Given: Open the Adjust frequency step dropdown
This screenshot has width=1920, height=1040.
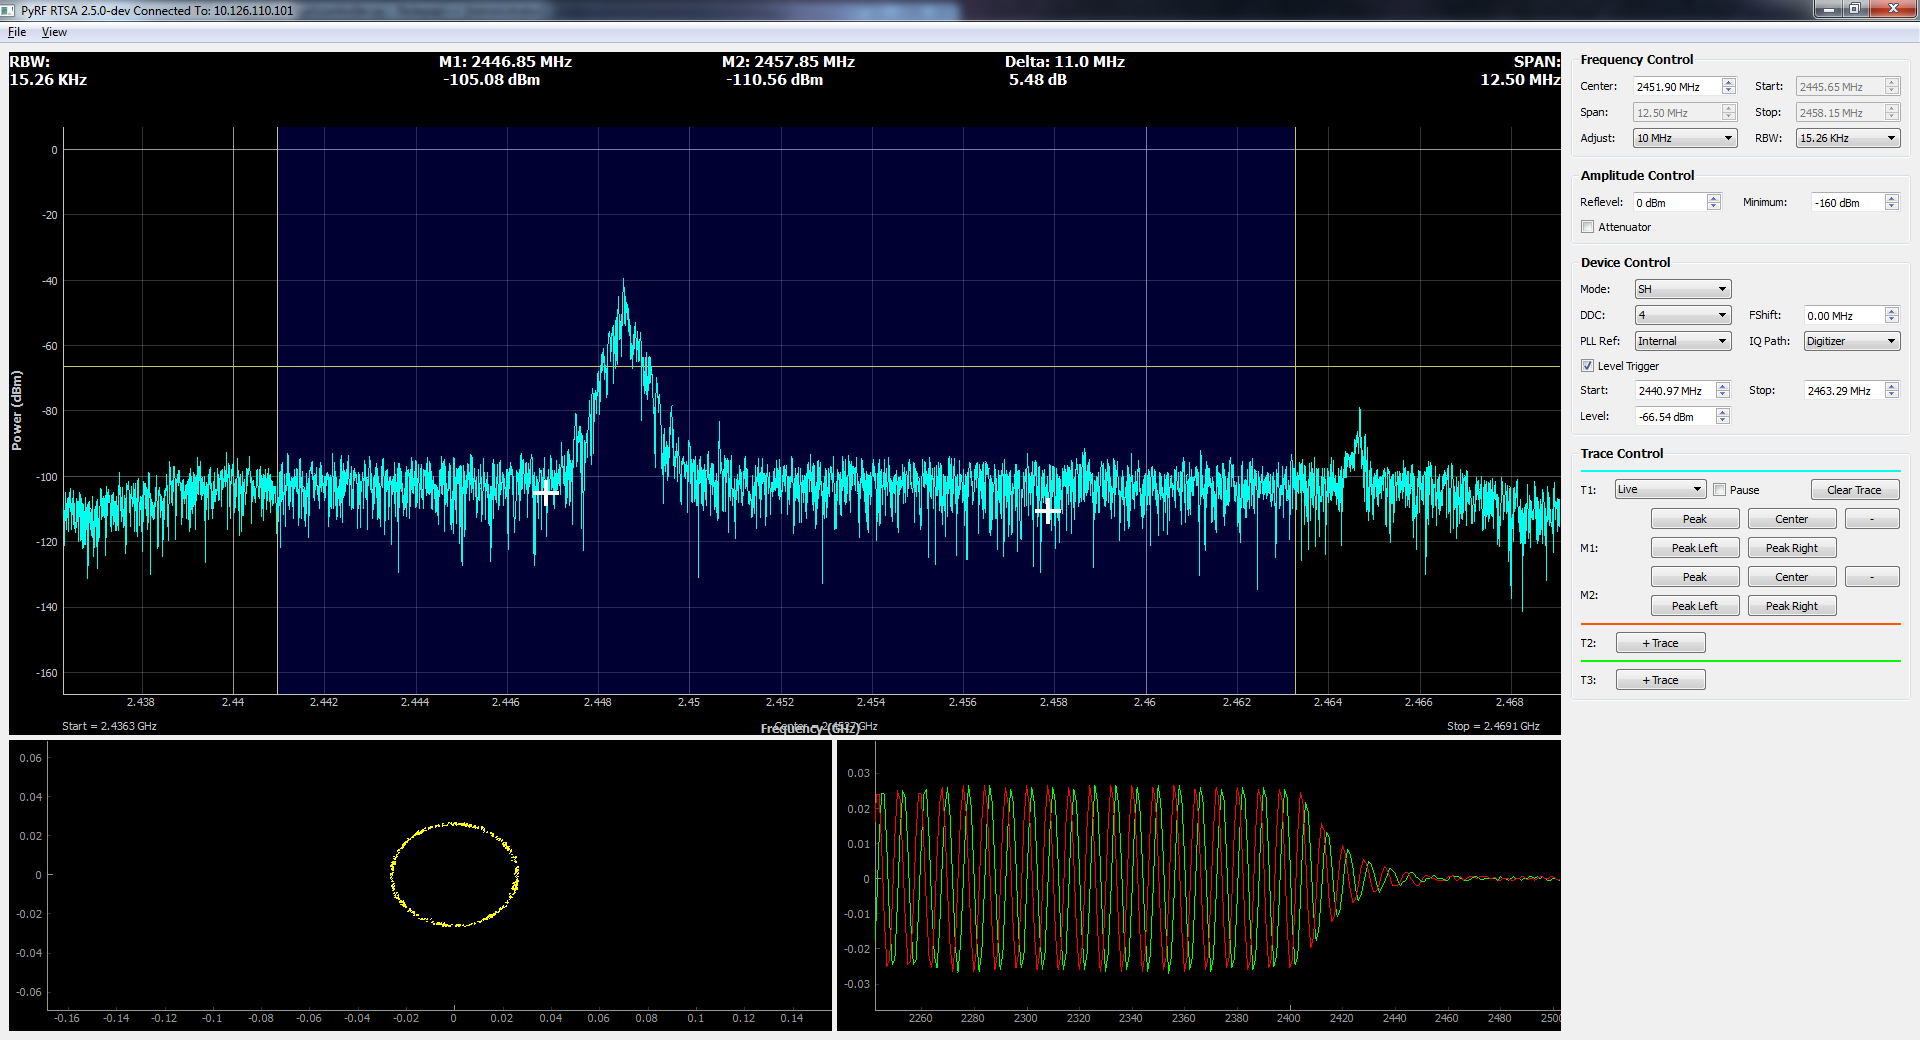Looking at the screenshot, I should [1684, 137].
